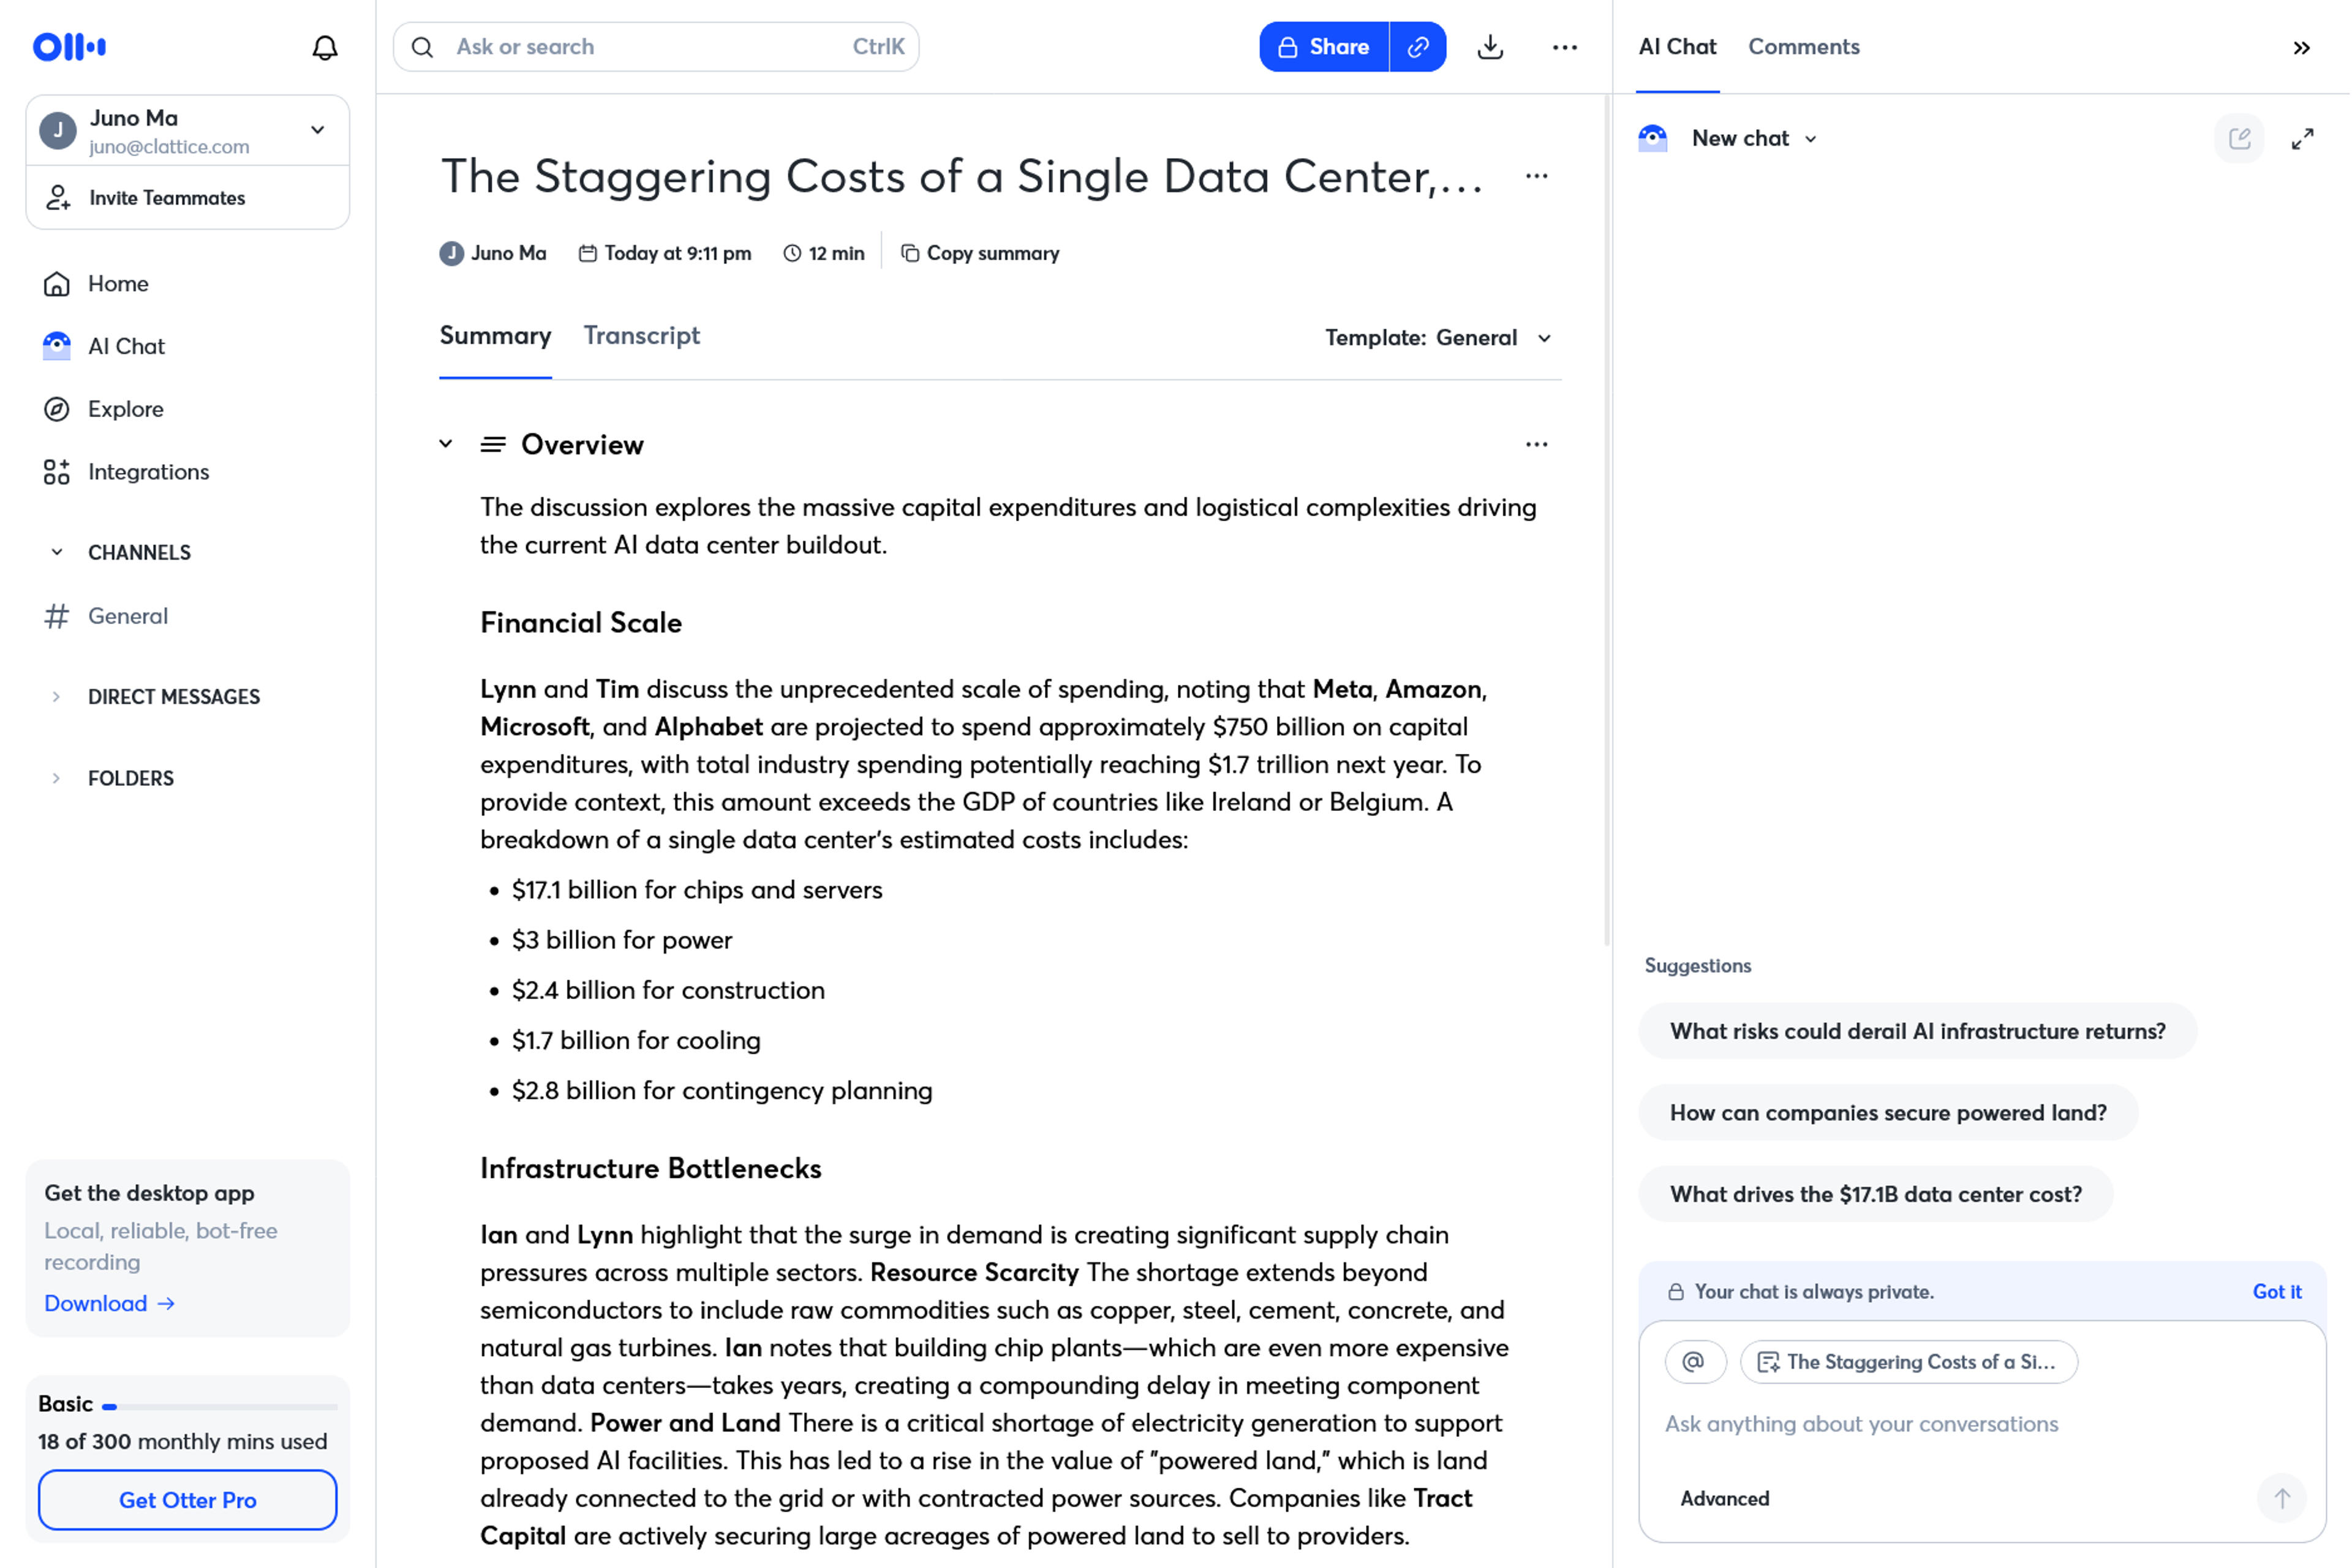2352x1568 pixels.
Task: Click the copy link icon beside Share
Action: pyautogui.click(x=1418, y=47)
